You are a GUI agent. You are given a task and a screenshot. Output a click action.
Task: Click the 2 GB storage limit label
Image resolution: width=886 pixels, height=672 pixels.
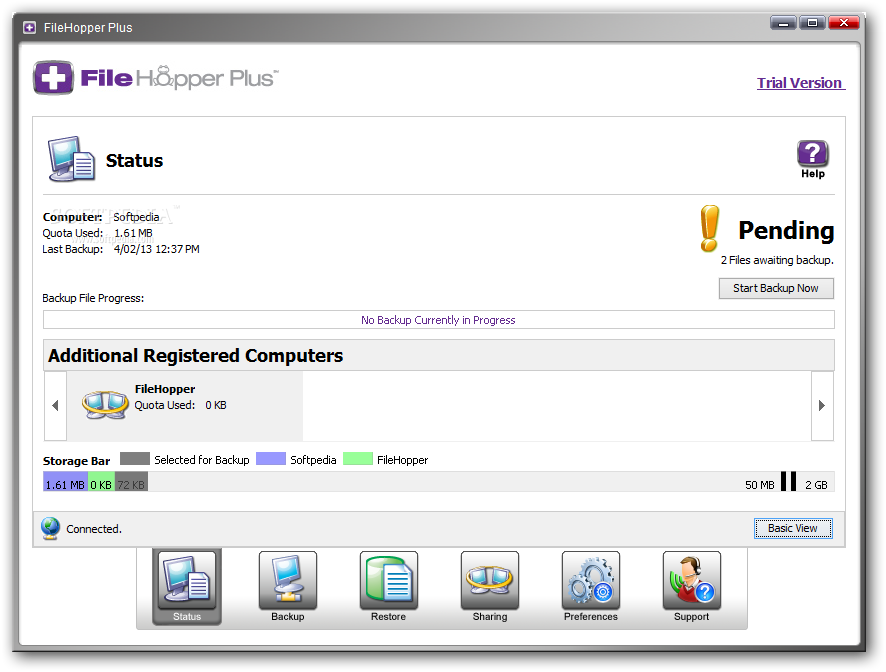point(816,485)
